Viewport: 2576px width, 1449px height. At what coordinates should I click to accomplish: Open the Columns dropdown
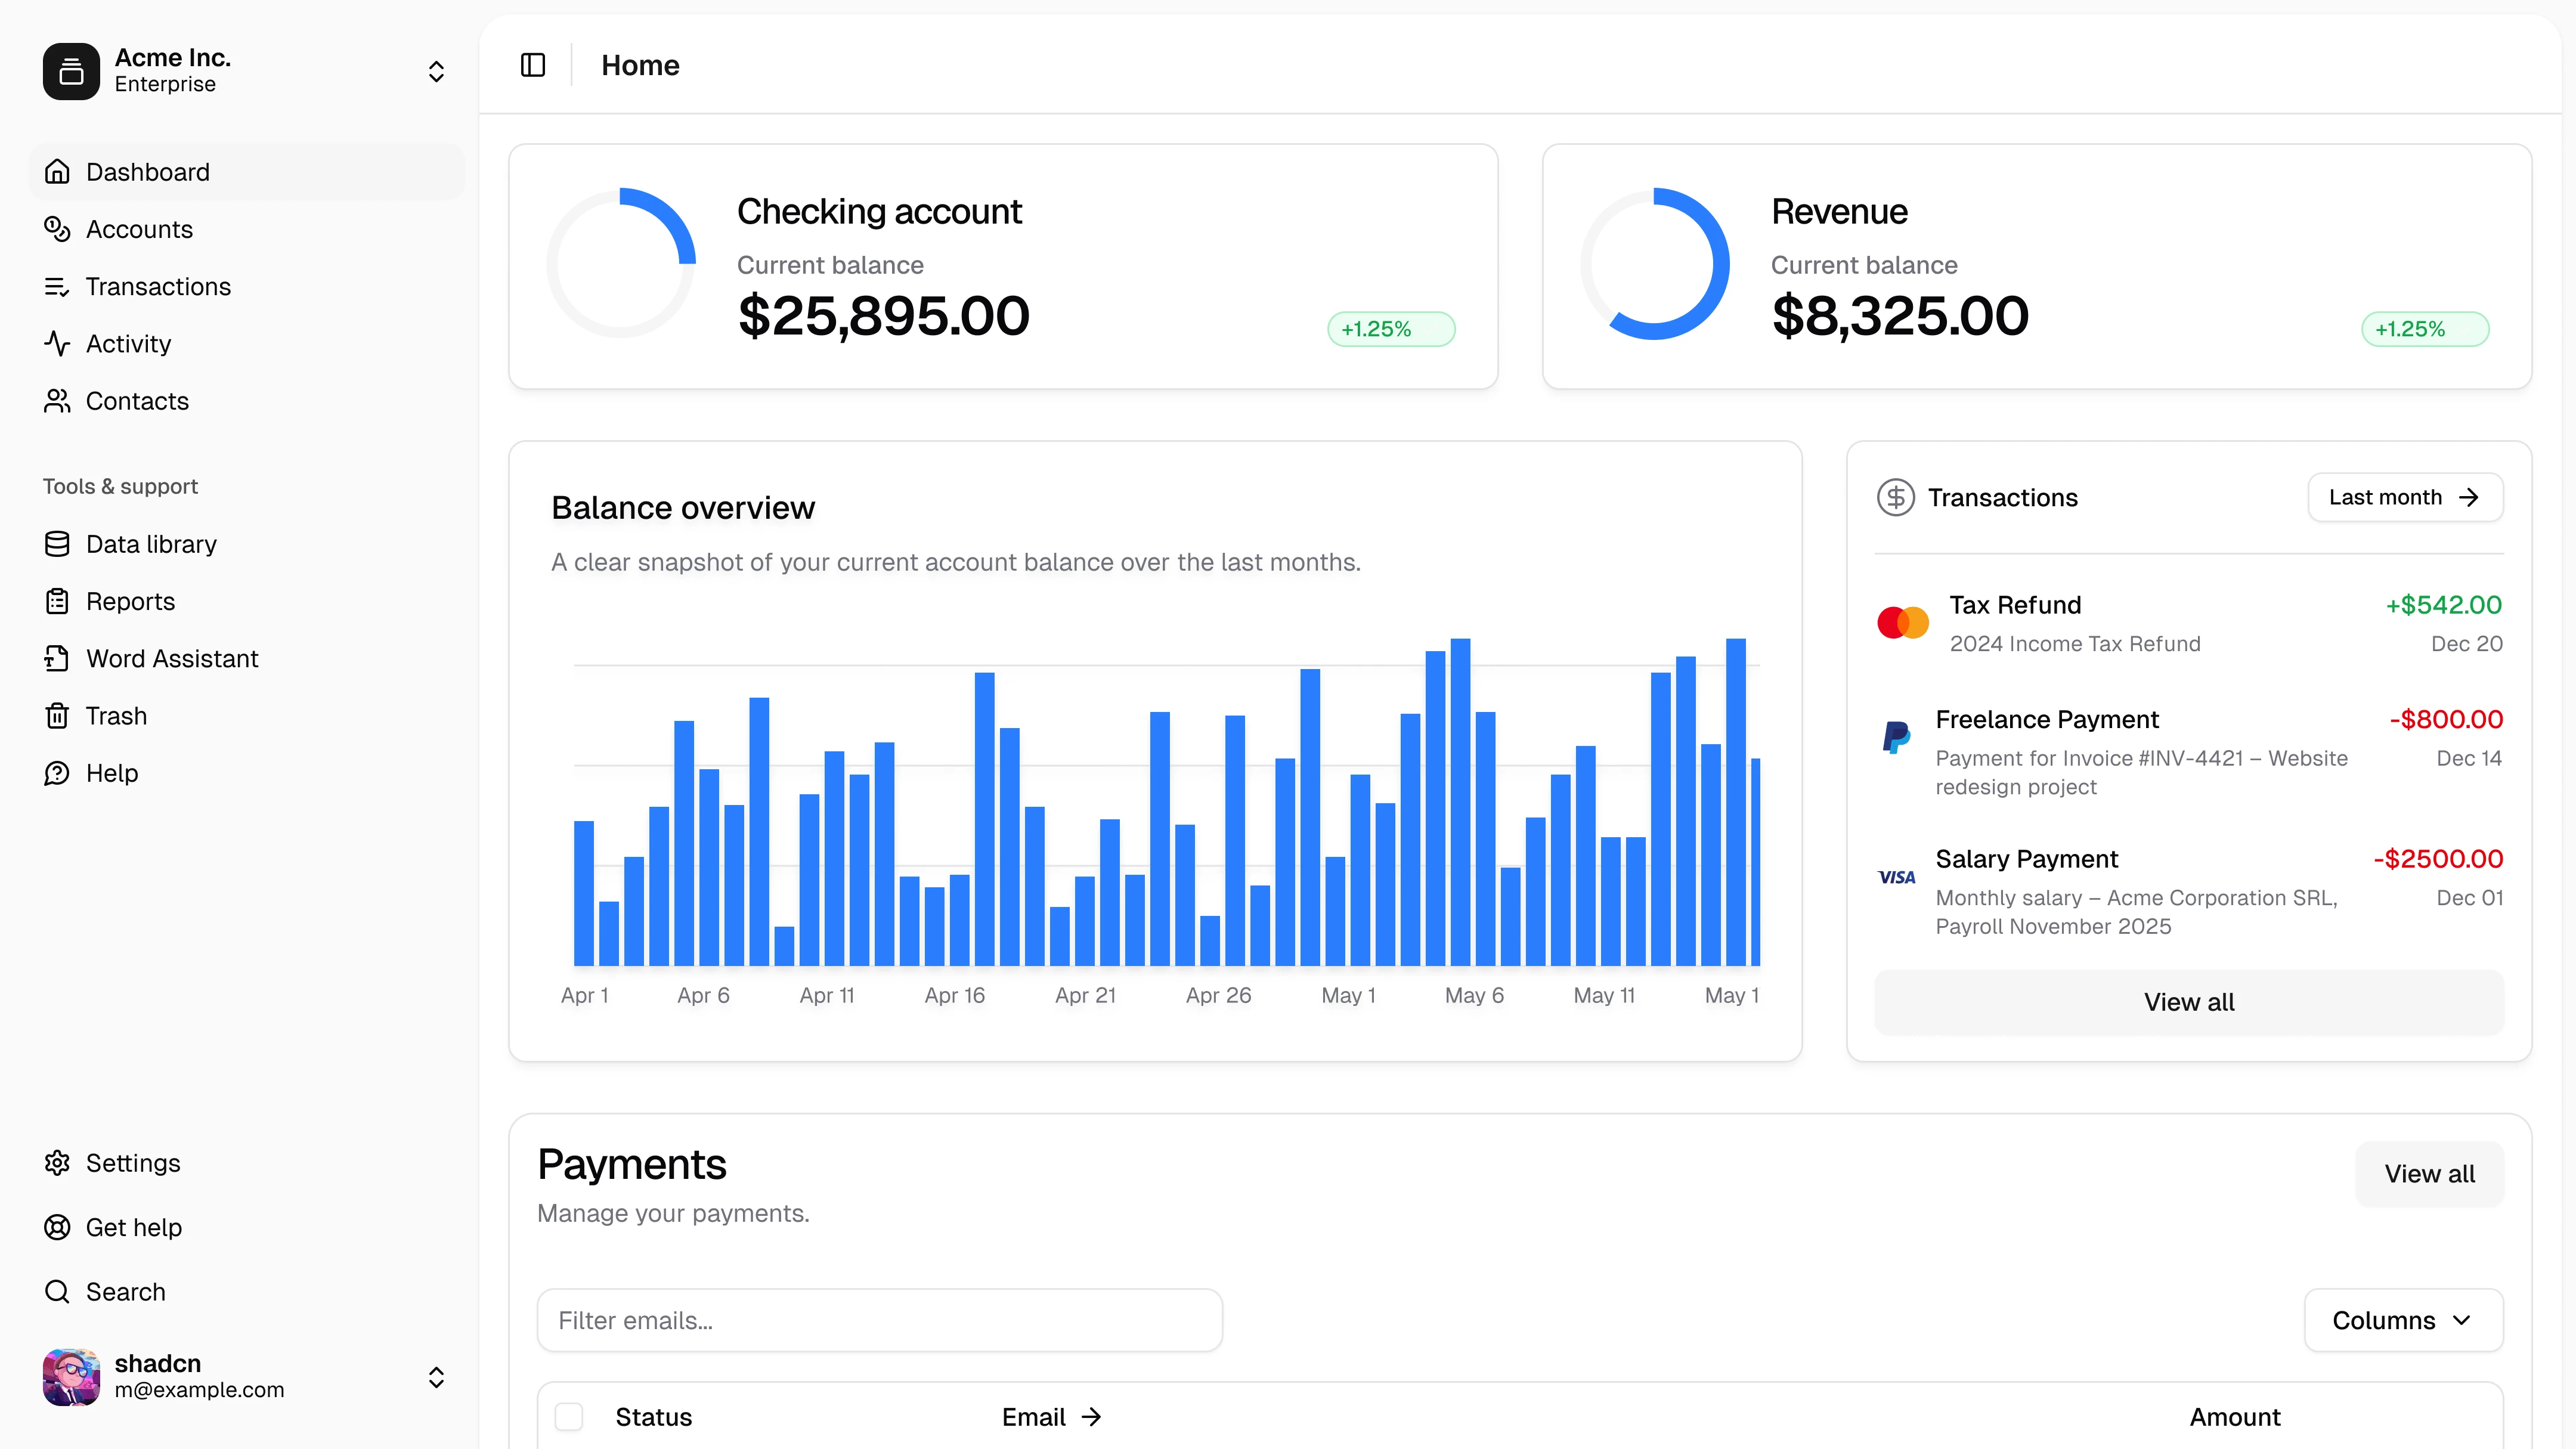pos(2403,1320)
